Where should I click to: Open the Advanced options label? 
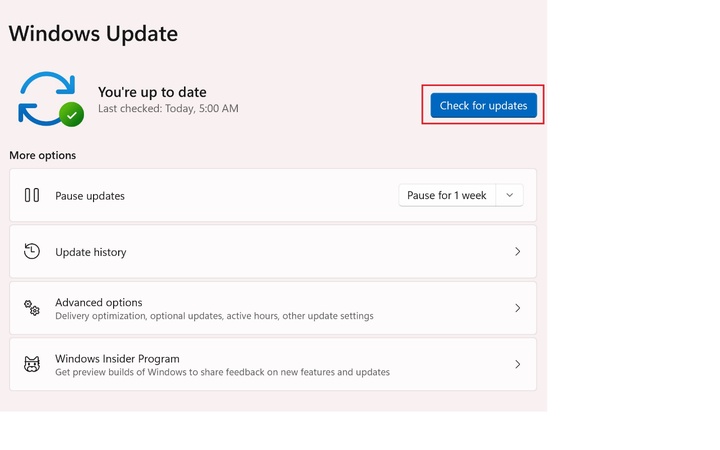coord(99,302)
